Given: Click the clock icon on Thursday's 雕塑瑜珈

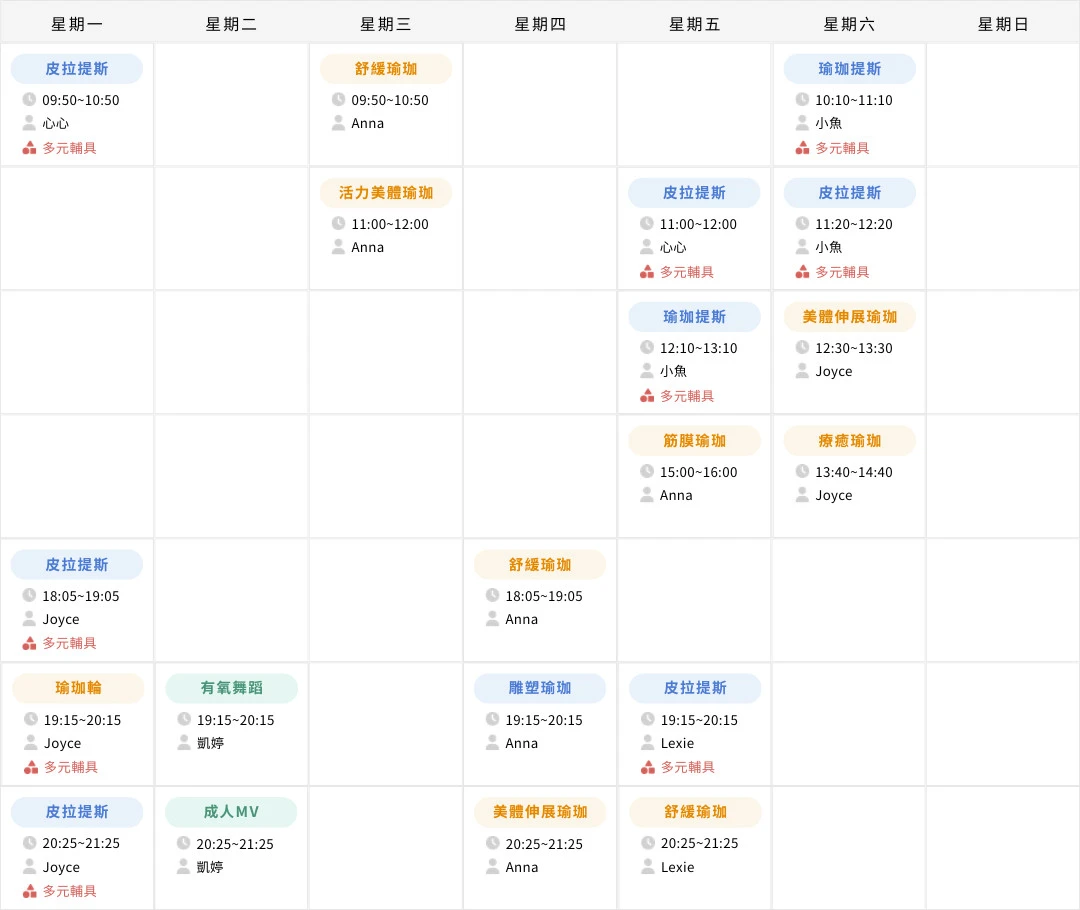Looking at the screenshot, I should point(491,719).
